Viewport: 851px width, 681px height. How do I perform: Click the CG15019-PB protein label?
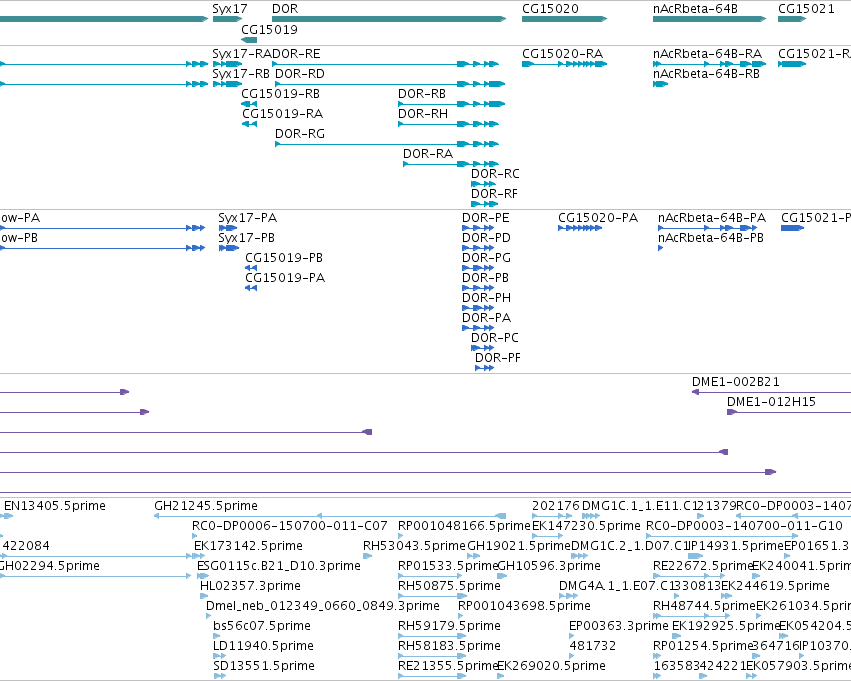[284, 258]
